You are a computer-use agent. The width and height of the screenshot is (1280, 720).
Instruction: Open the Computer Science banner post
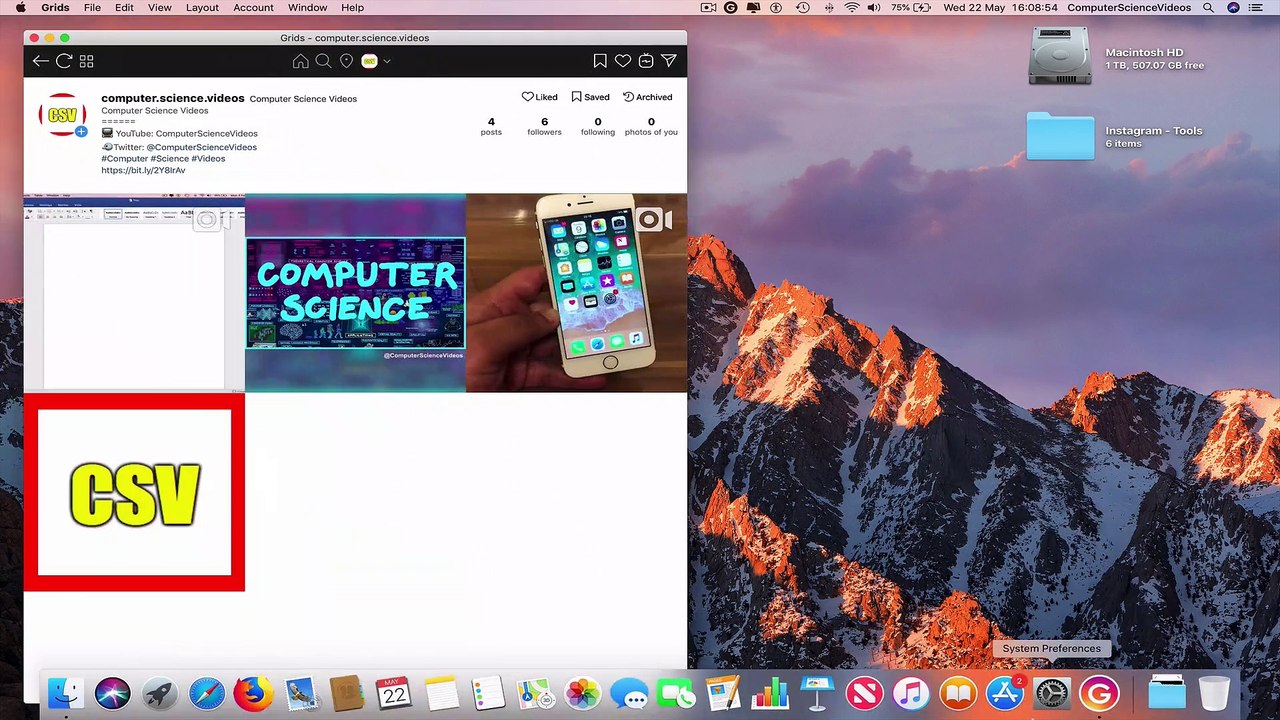[355, 292]
